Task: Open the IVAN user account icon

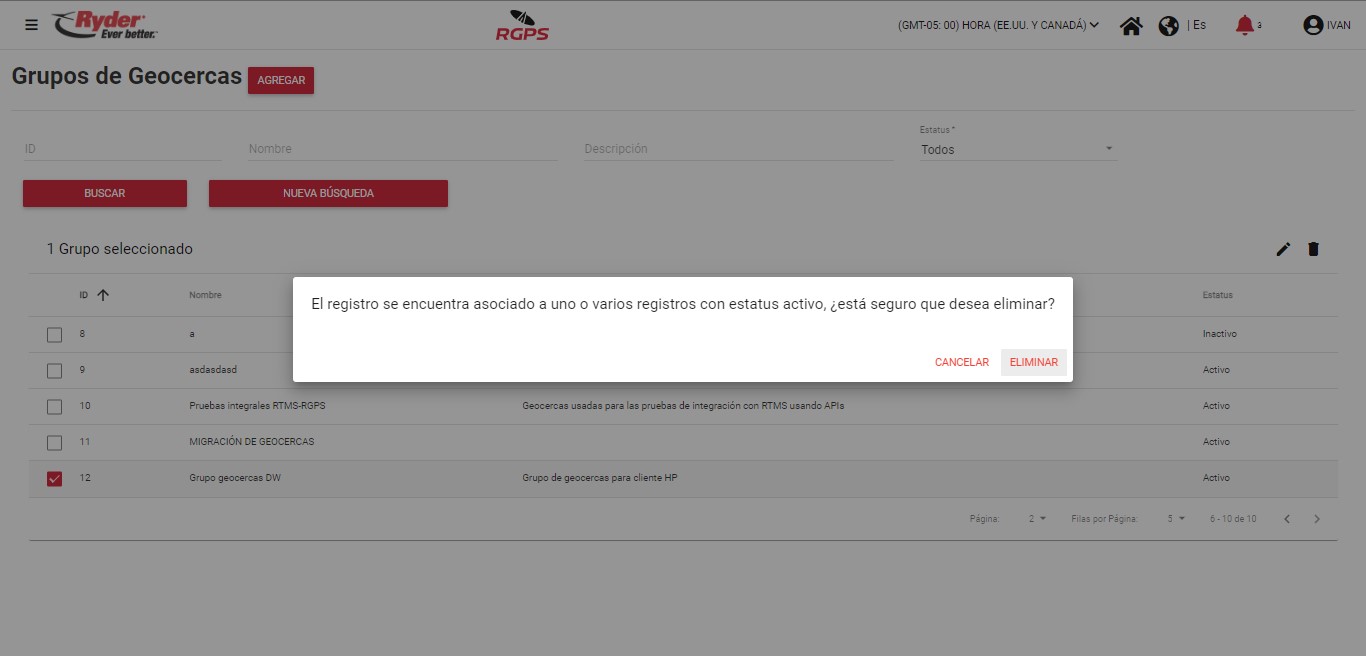Action: pos(1313,26)
